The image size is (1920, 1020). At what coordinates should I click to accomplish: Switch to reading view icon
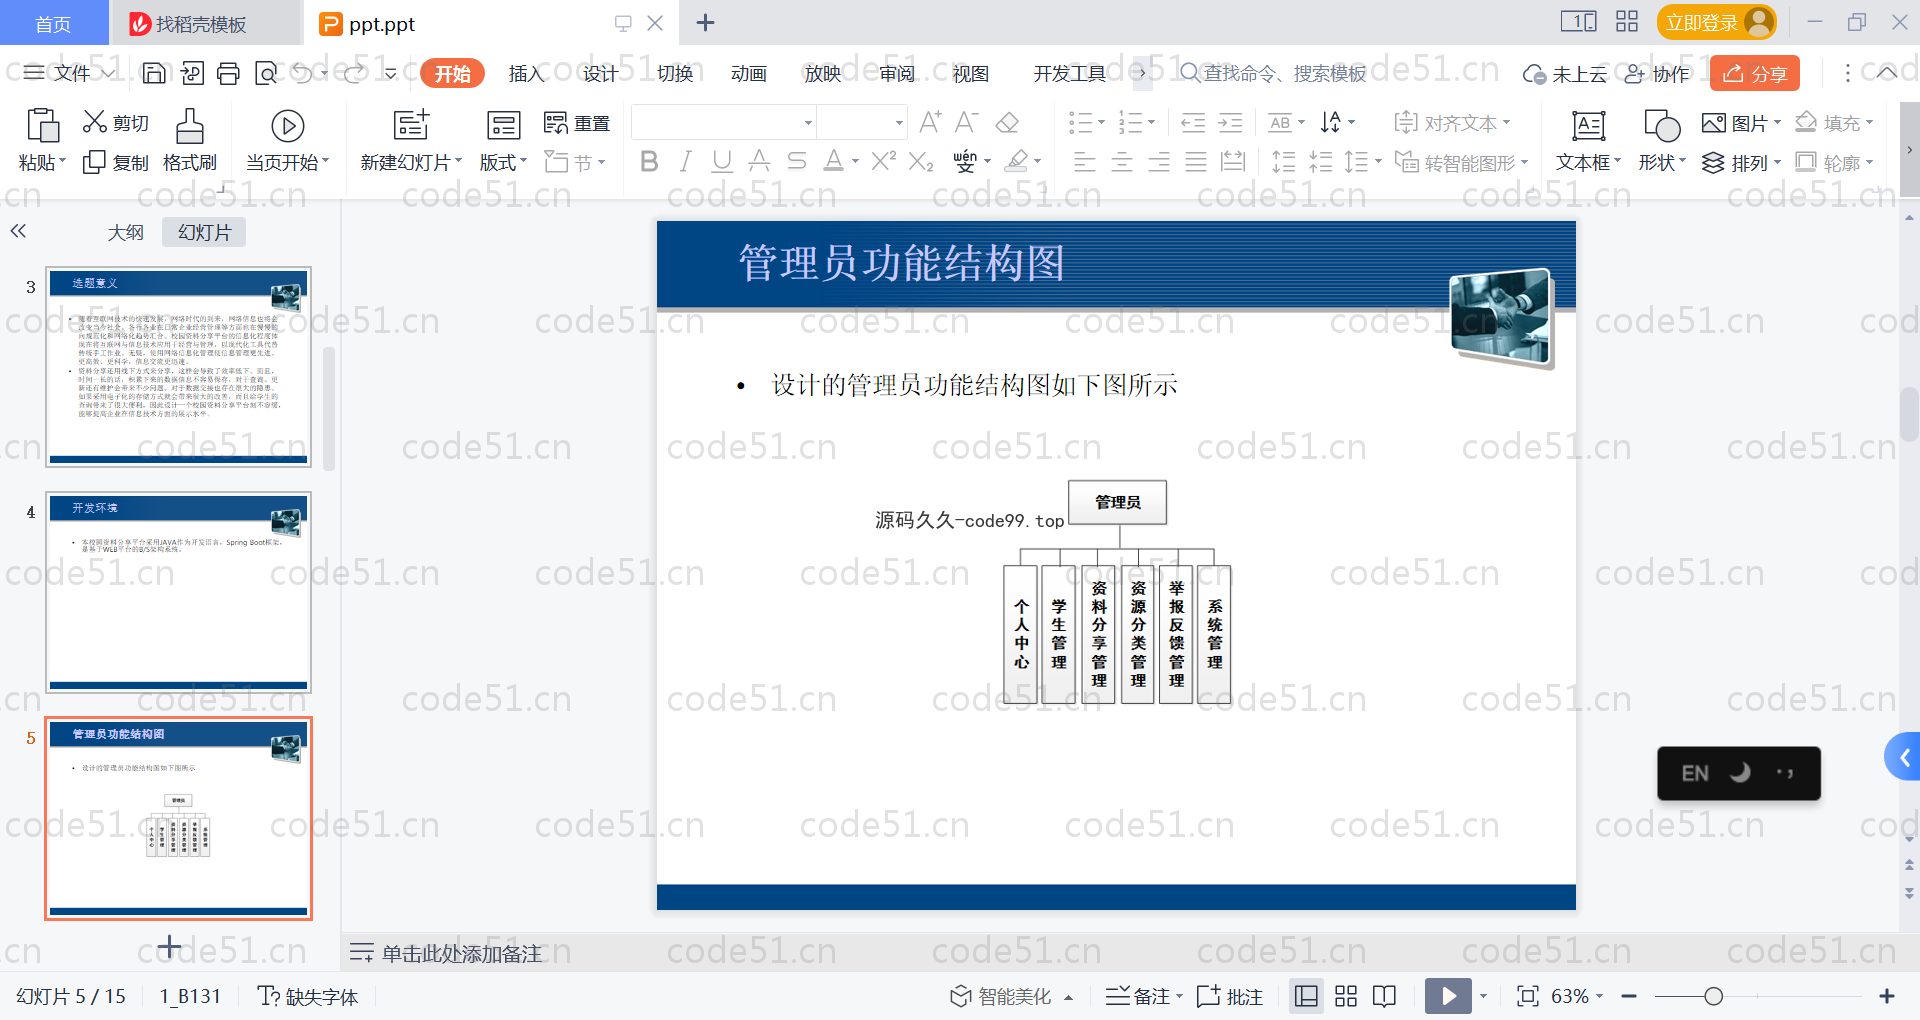pyautogui.click(x=1384, y=996)
